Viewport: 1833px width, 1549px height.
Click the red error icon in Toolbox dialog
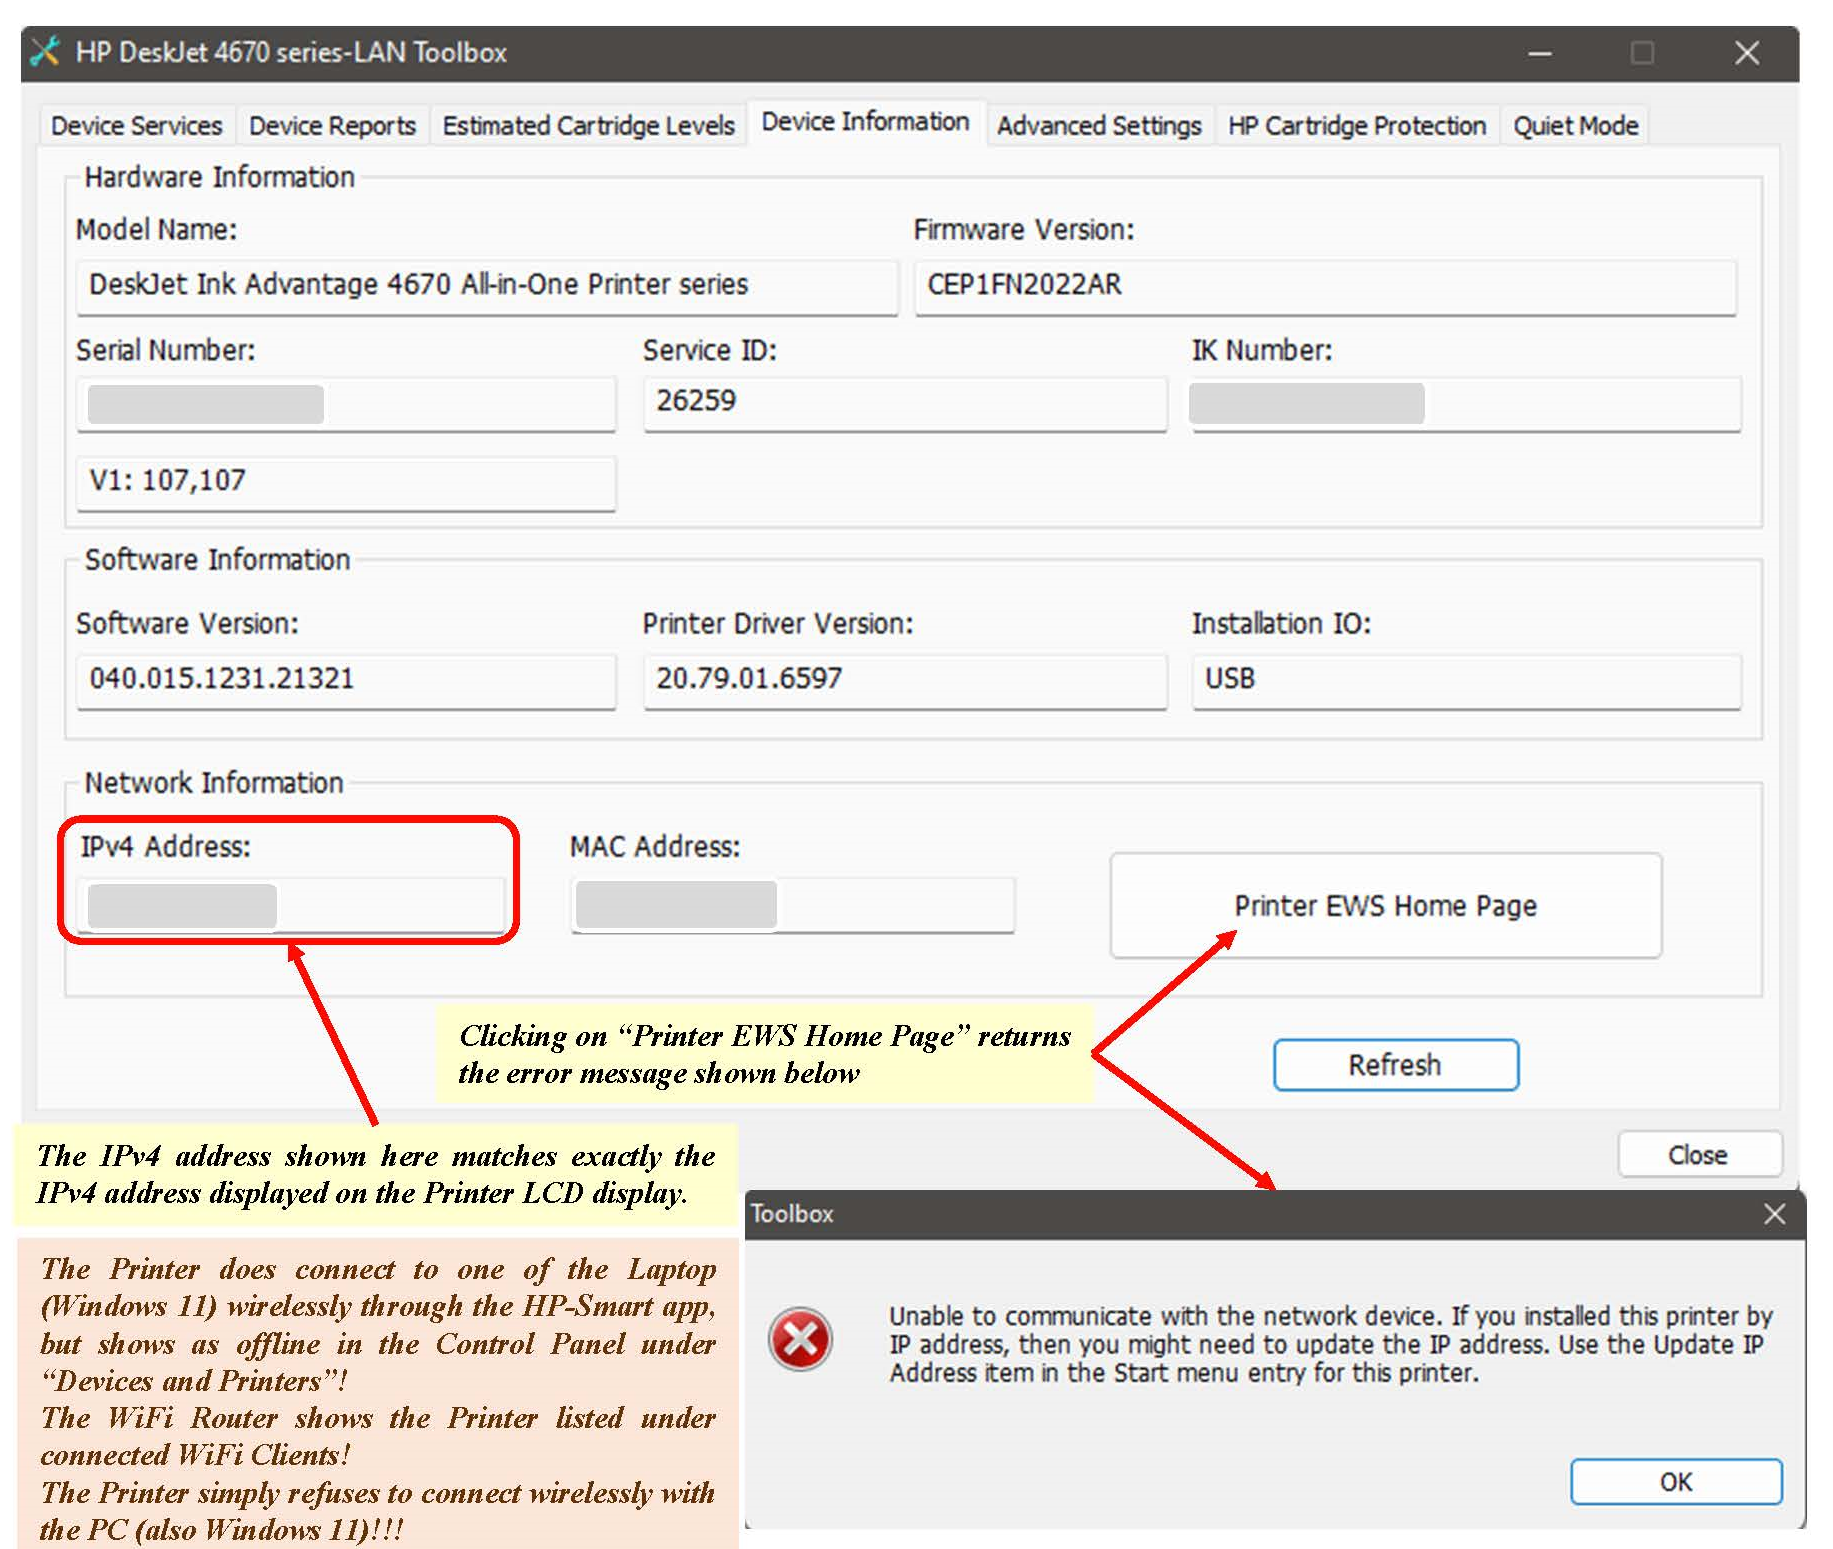[x=800, y=1339]
